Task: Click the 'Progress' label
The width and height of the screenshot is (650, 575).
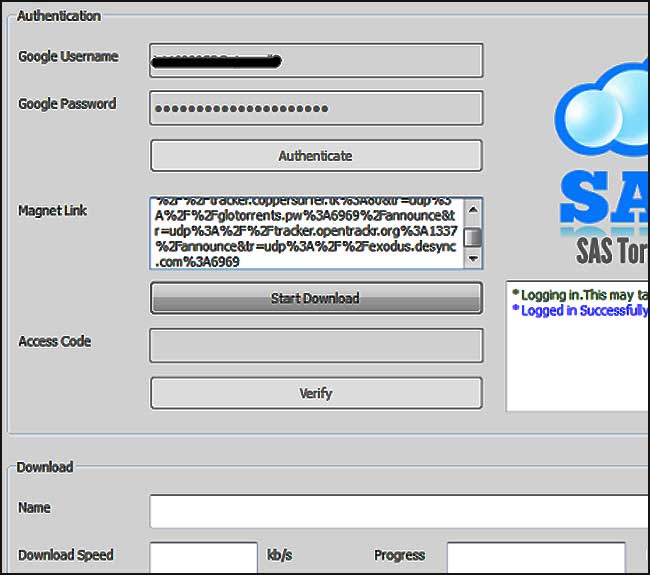Action: point(400,555)
